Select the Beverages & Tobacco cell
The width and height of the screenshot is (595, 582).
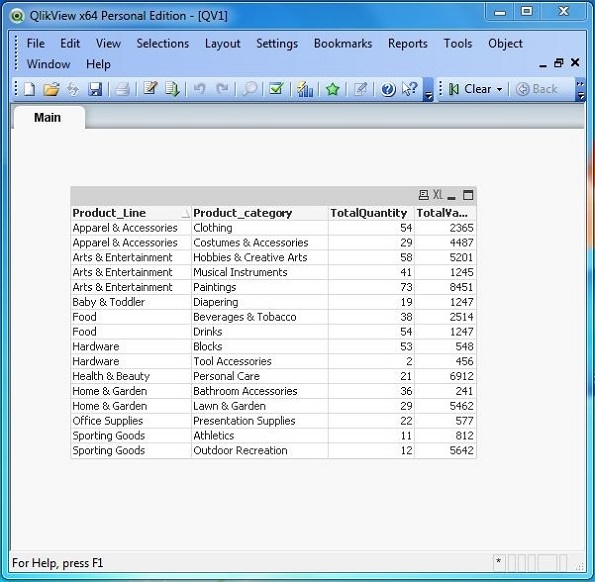(260, 317)
